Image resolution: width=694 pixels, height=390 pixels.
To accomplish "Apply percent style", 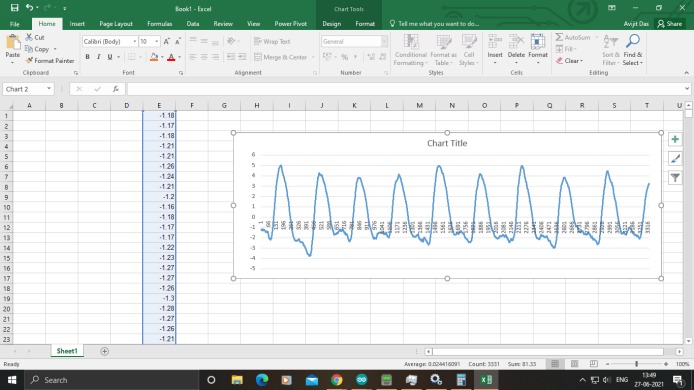I will (x=344, y=57).
